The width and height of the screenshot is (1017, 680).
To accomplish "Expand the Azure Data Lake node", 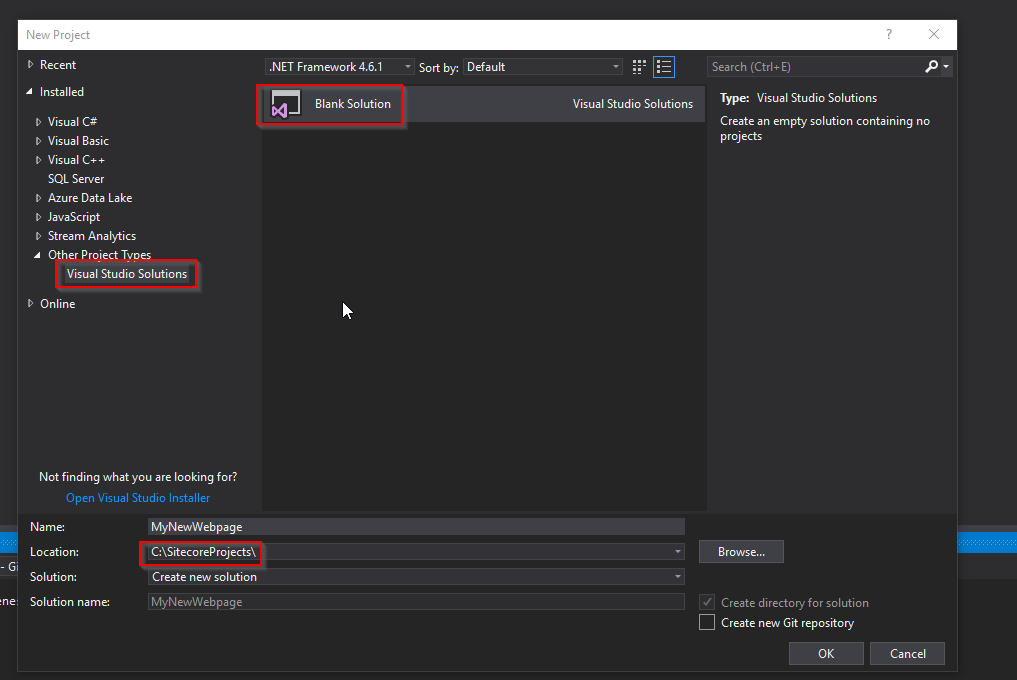I will 38,198.
